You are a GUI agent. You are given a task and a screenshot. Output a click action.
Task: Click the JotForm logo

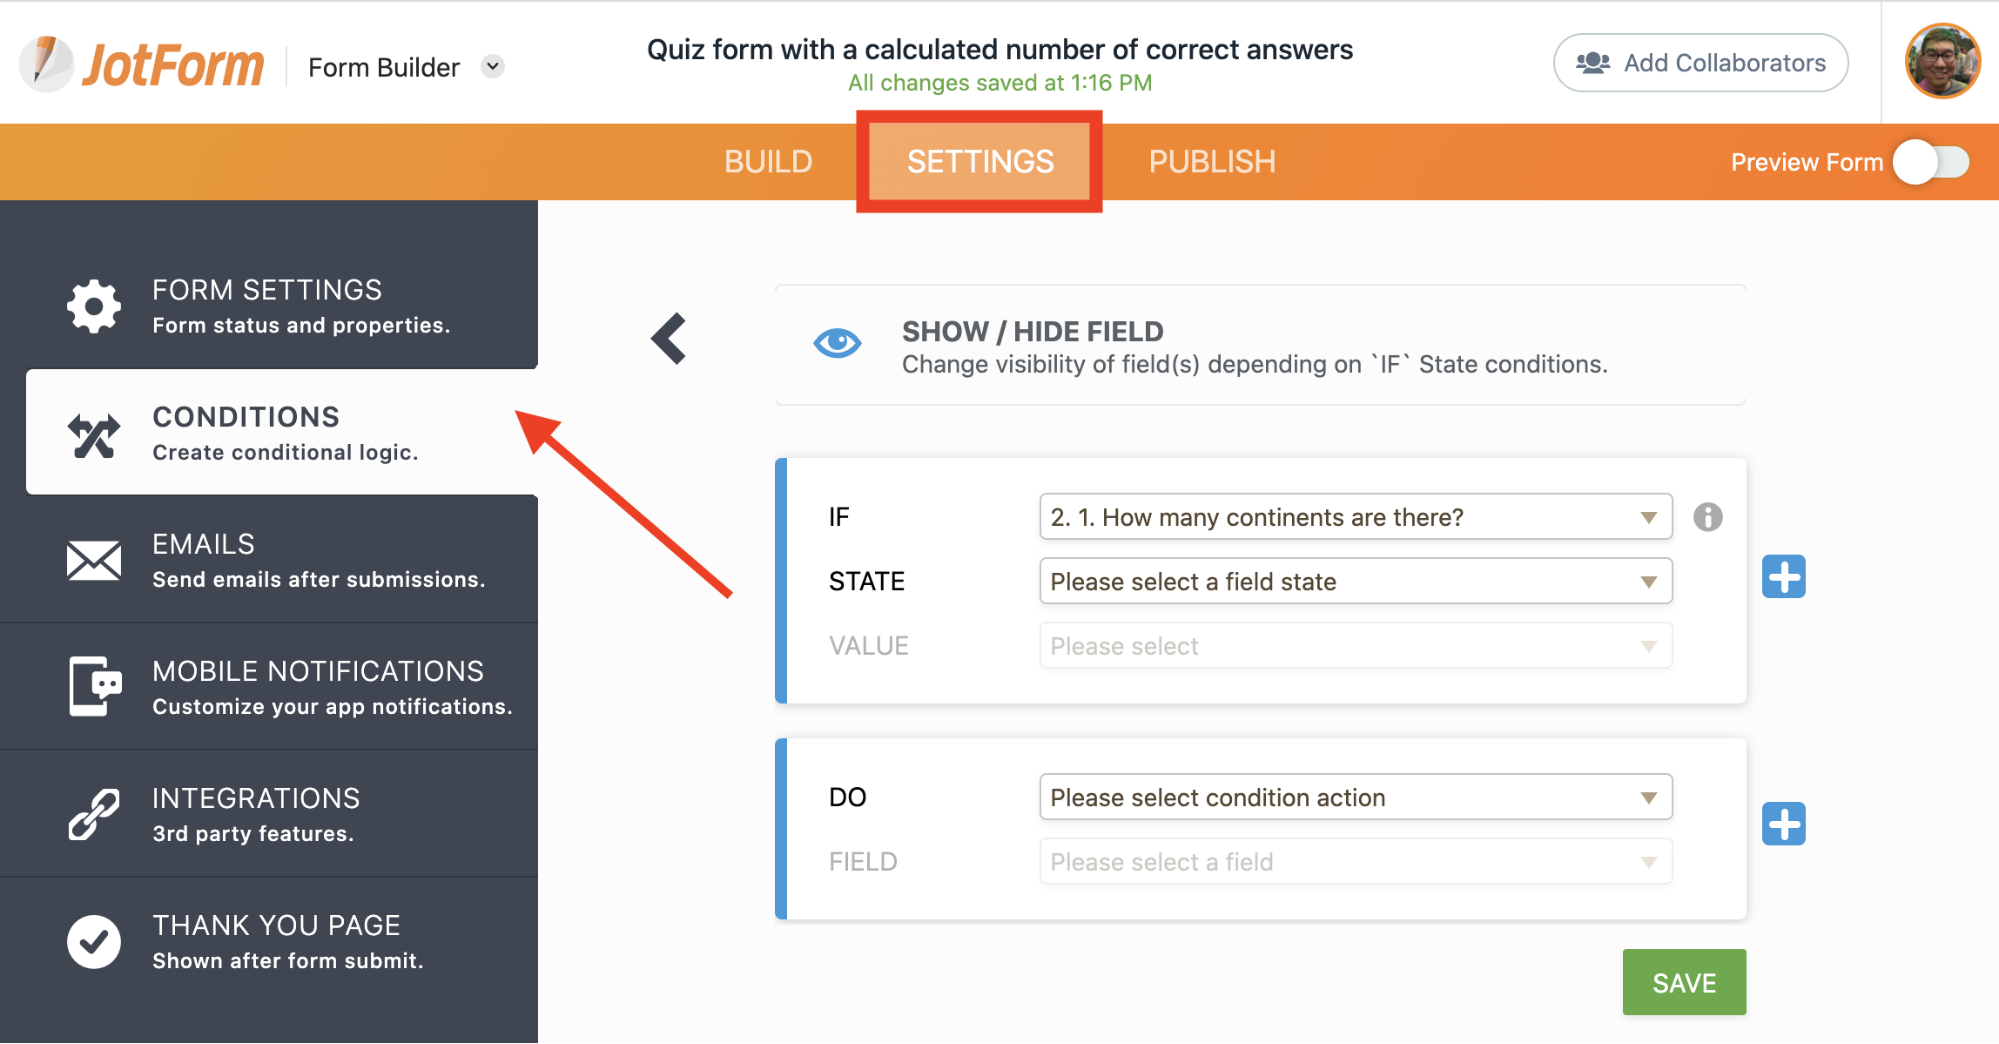[143, 64]
